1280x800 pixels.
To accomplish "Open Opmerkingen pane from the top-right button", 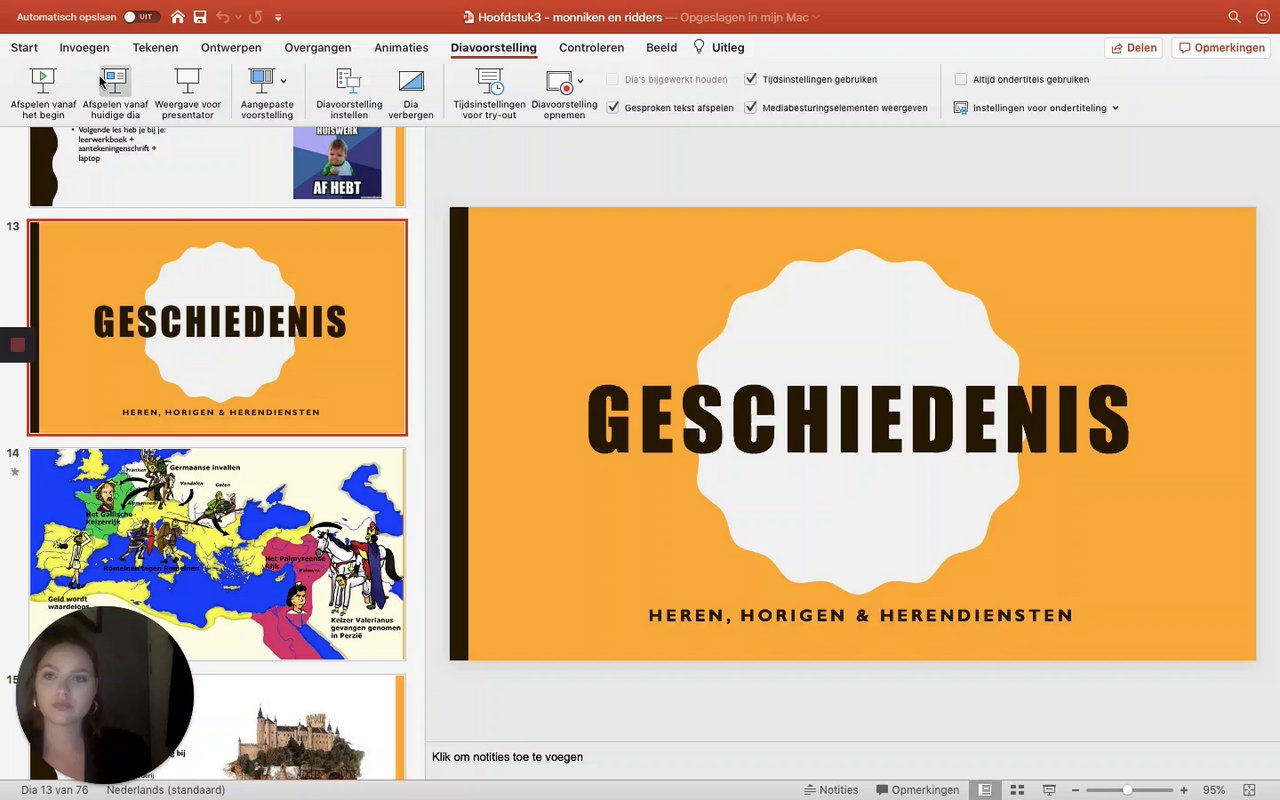I will tap(1222, 47).
